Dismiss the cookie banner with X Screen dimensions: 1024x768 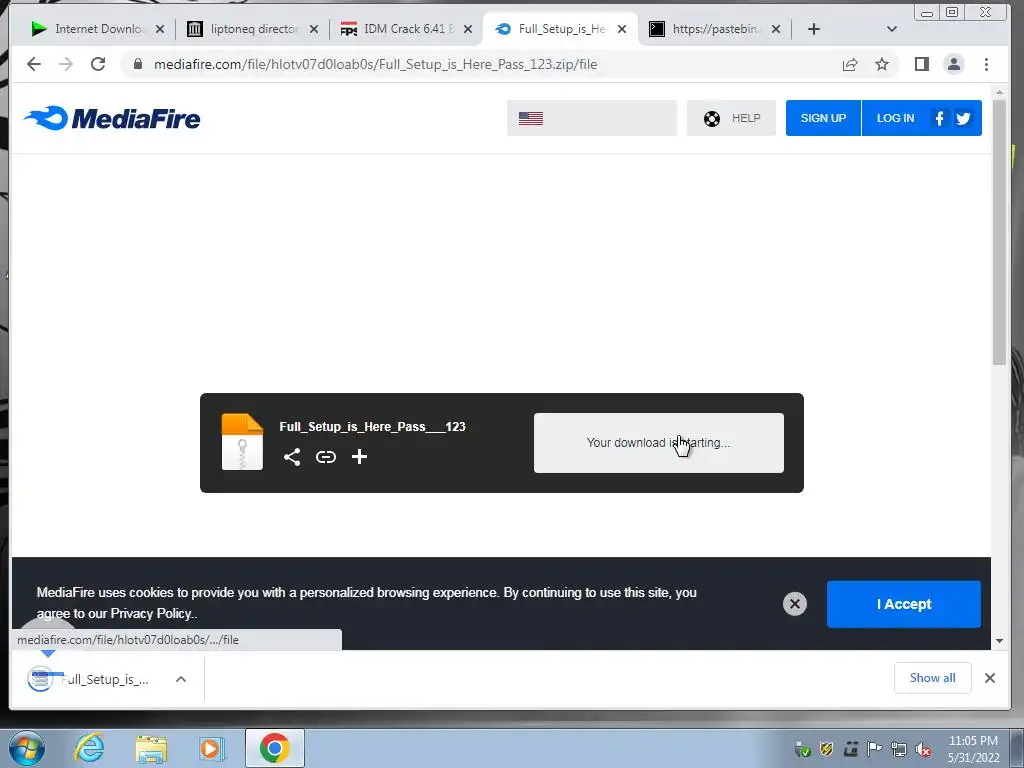pos(795,604)
